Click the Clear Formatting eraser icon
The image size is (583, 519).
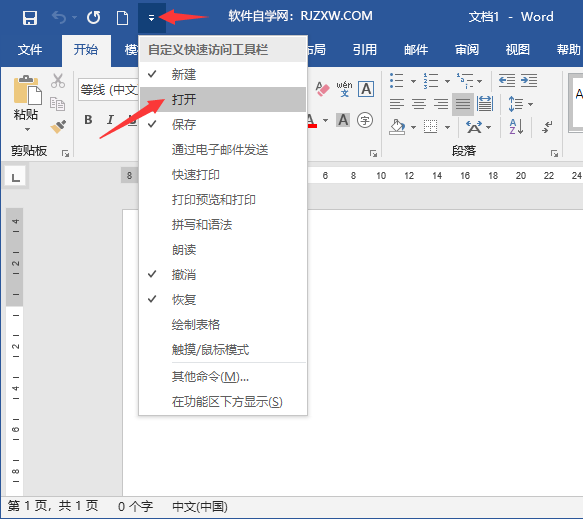(322, 89)
